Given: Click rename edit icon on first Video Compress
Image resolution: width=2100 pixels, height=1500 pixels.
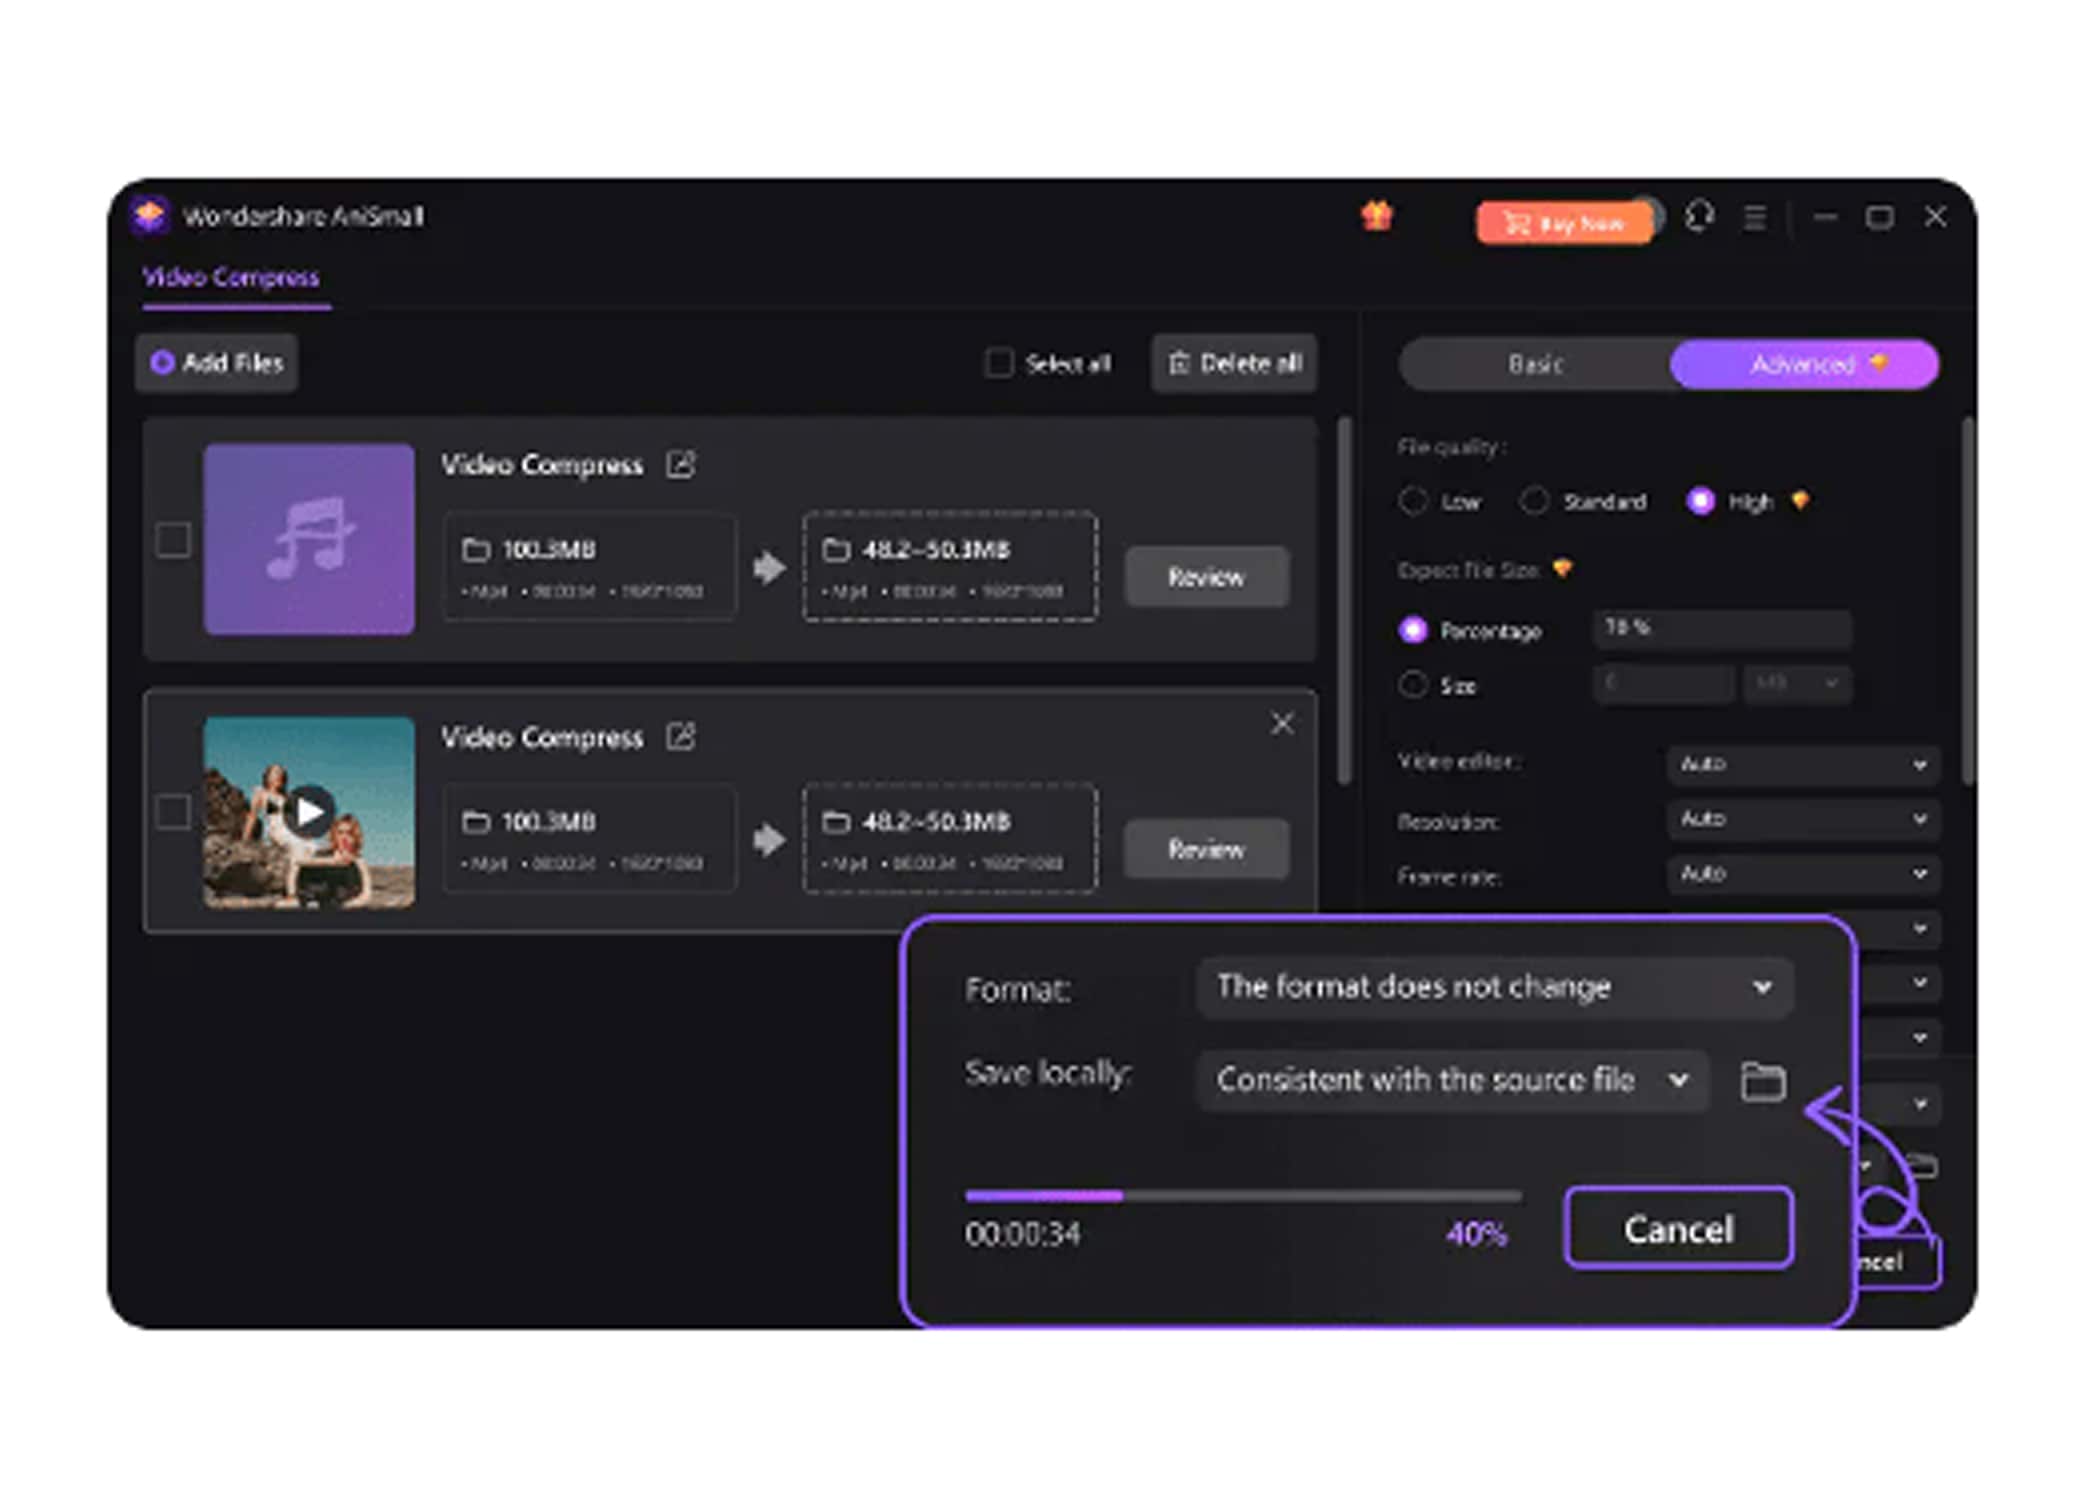Looking at the screenshot, I should 680,464.
